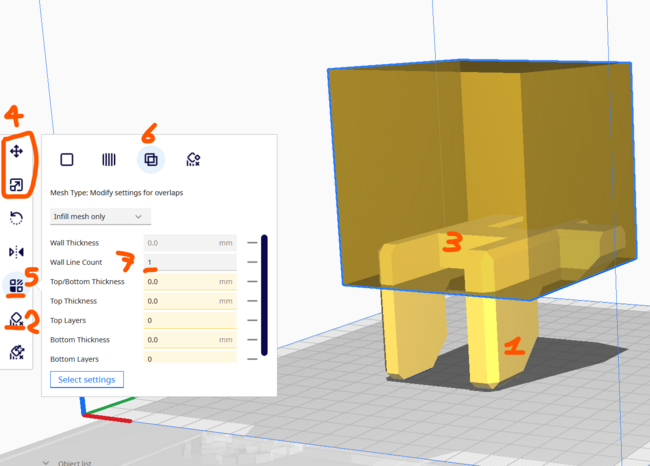This screenshot has width=650, height=466.
Task: Remove the Wall Line Count setting
Action: tap(250, 262)
